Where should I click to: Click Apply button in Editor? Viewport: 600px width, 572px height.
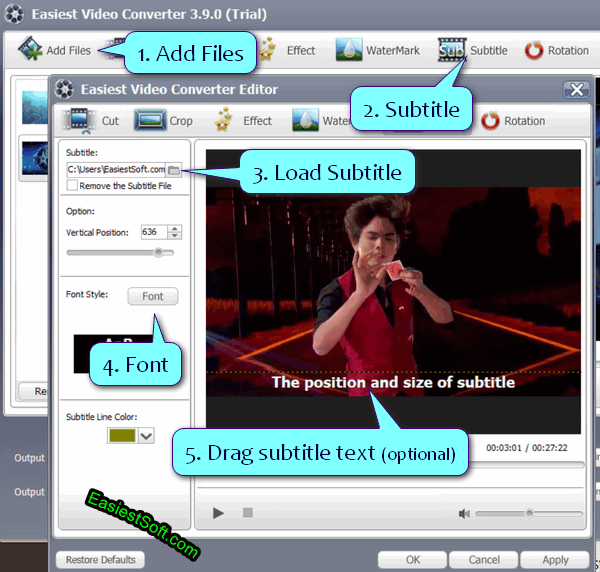coord(555,560)
